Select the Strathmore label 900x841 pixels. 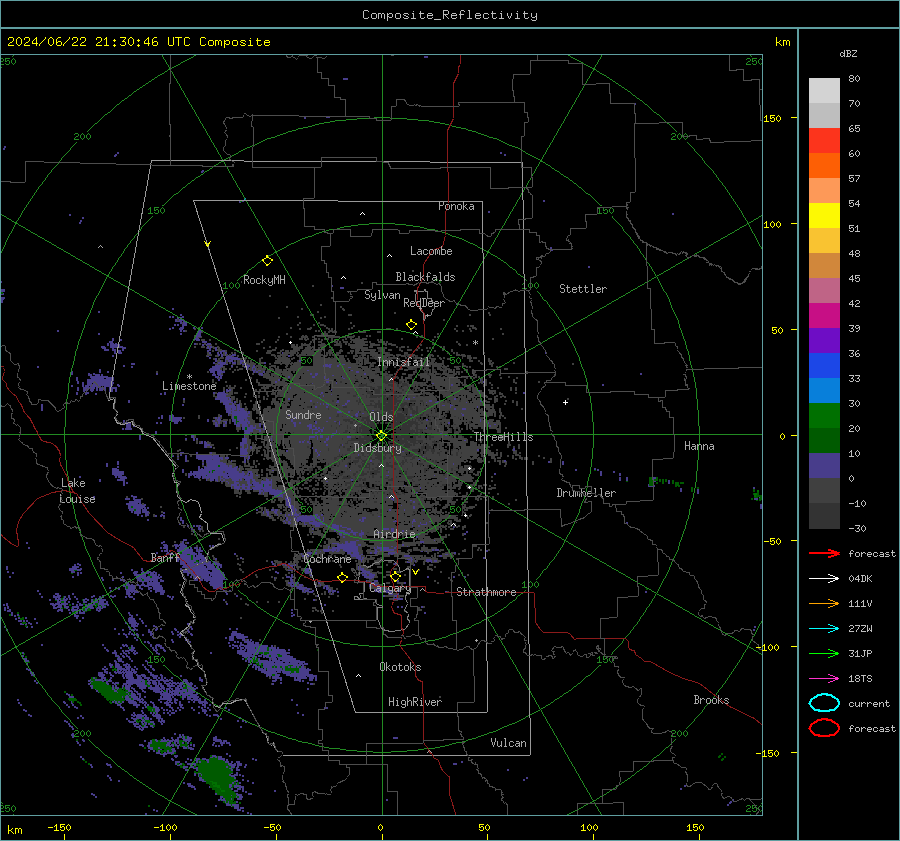pyautogui.click(x=486, y=592)
